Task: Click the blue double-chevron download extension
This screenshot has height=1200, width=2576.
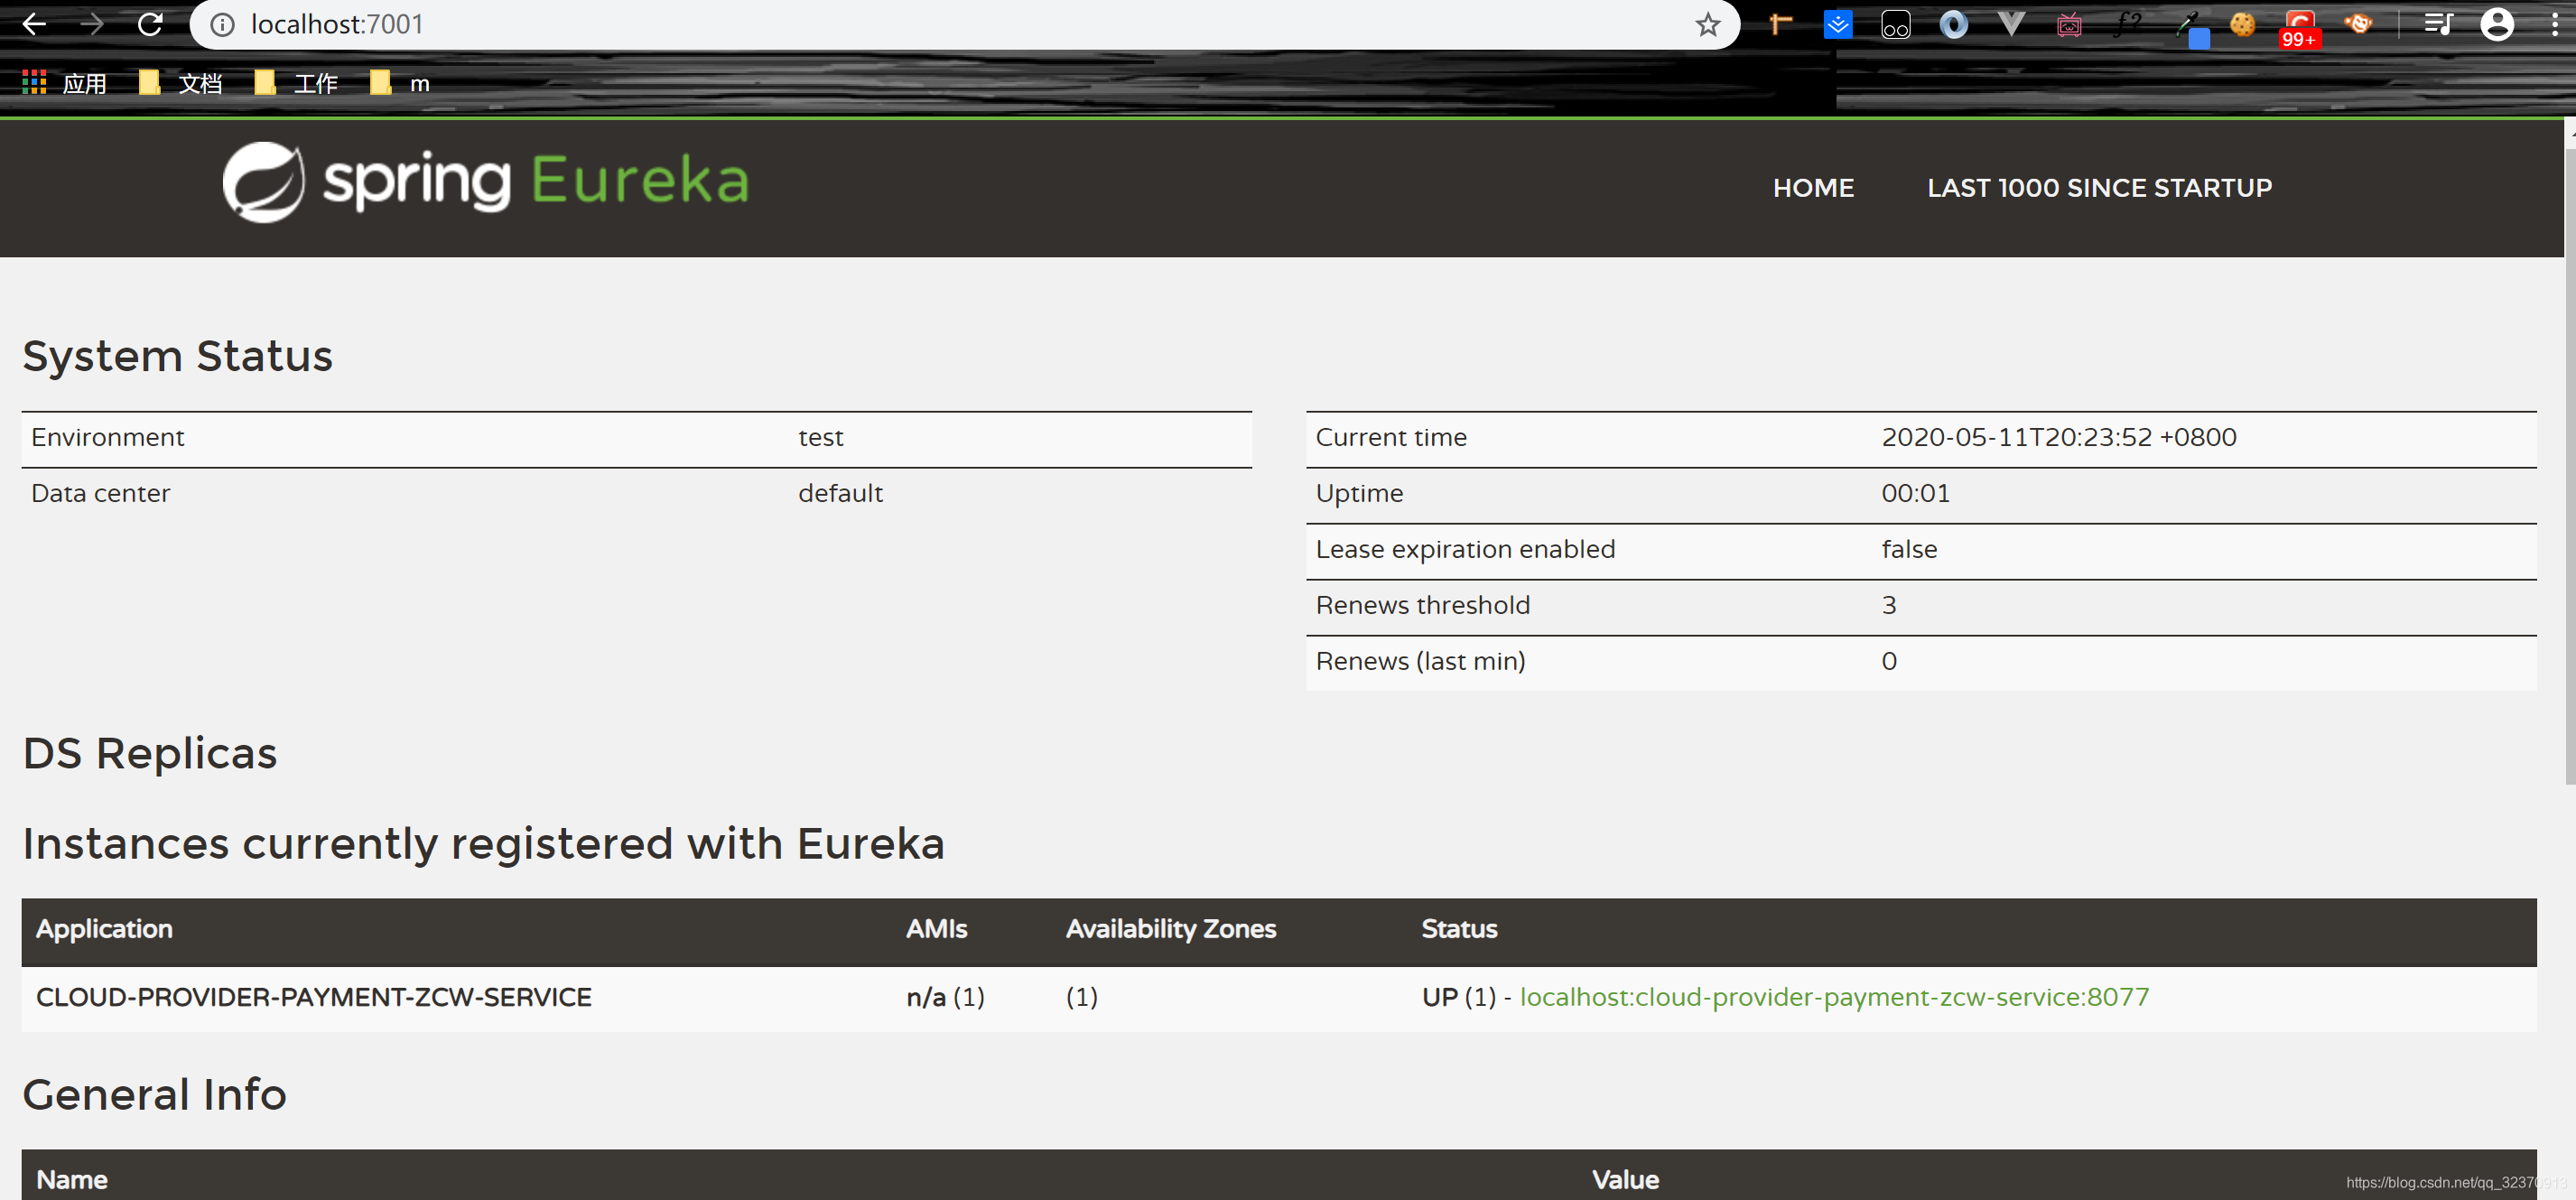Action: (x=1838, y=24)
